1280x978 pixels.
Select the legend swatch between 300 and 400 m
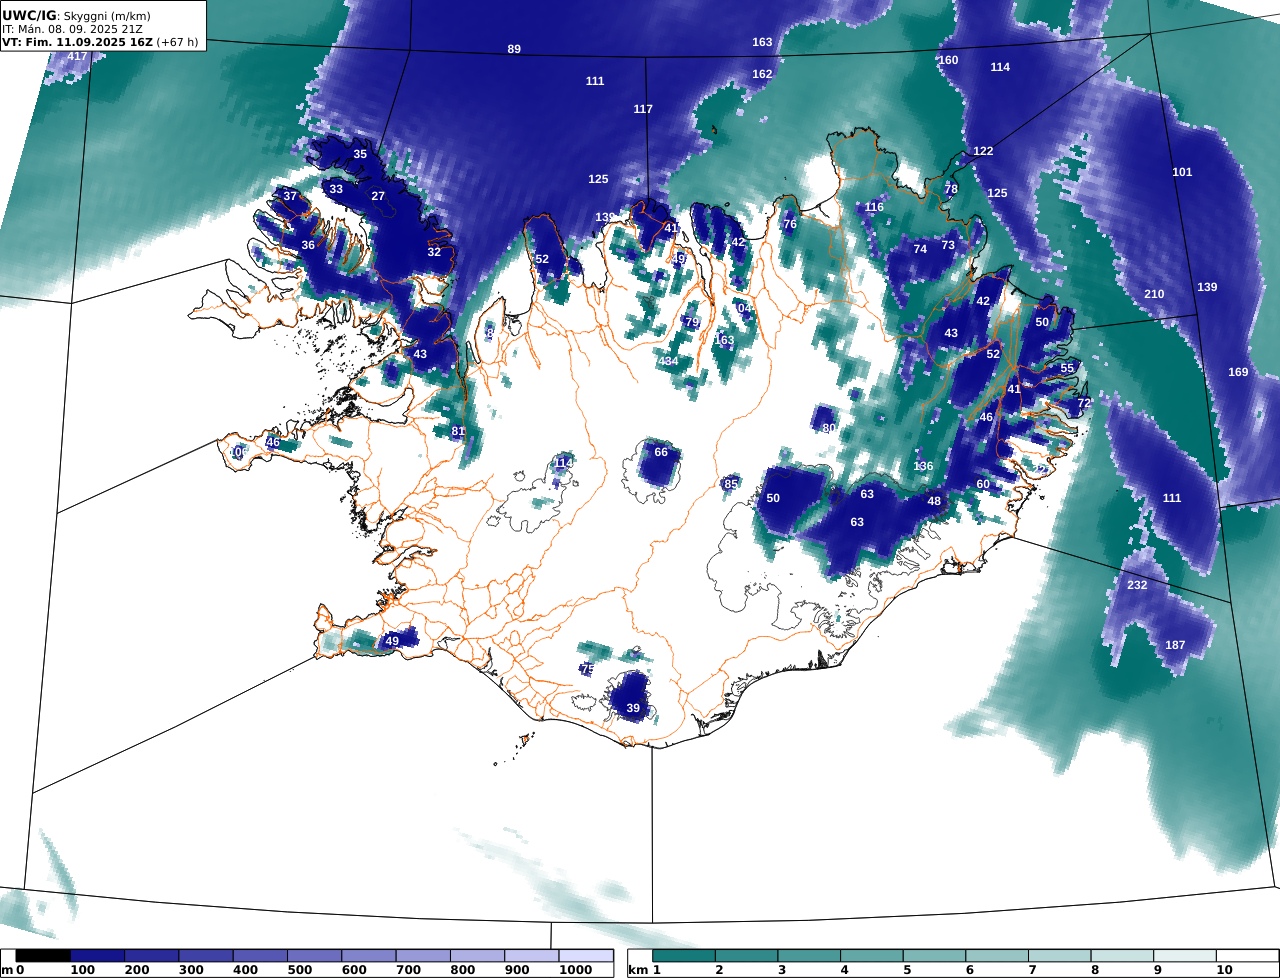tap(206, 957)
